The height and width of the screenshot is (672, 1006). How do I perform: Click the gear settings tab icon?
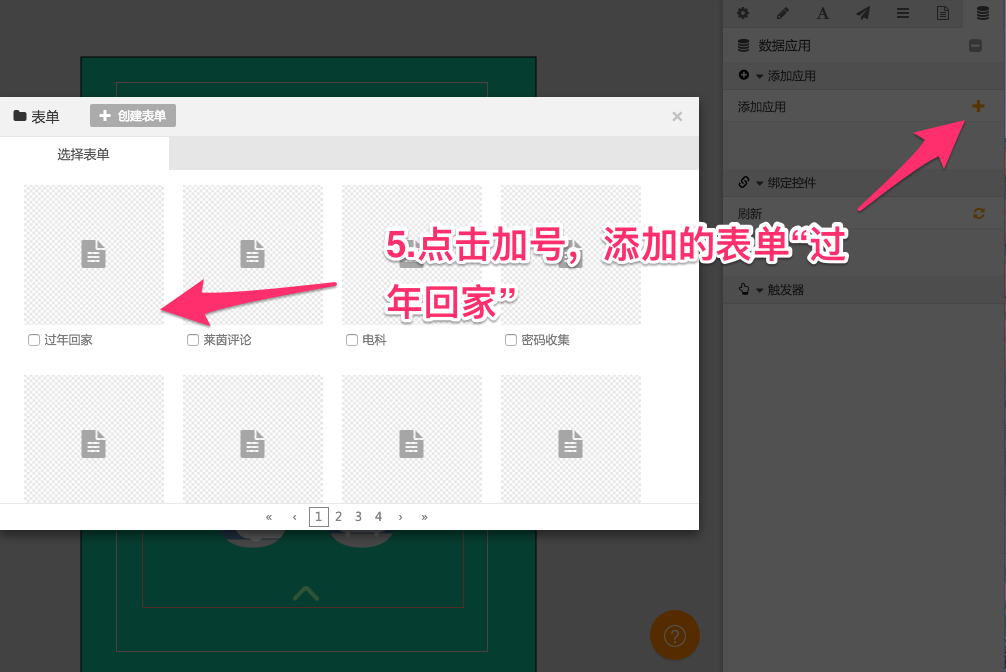click(743, 13)
